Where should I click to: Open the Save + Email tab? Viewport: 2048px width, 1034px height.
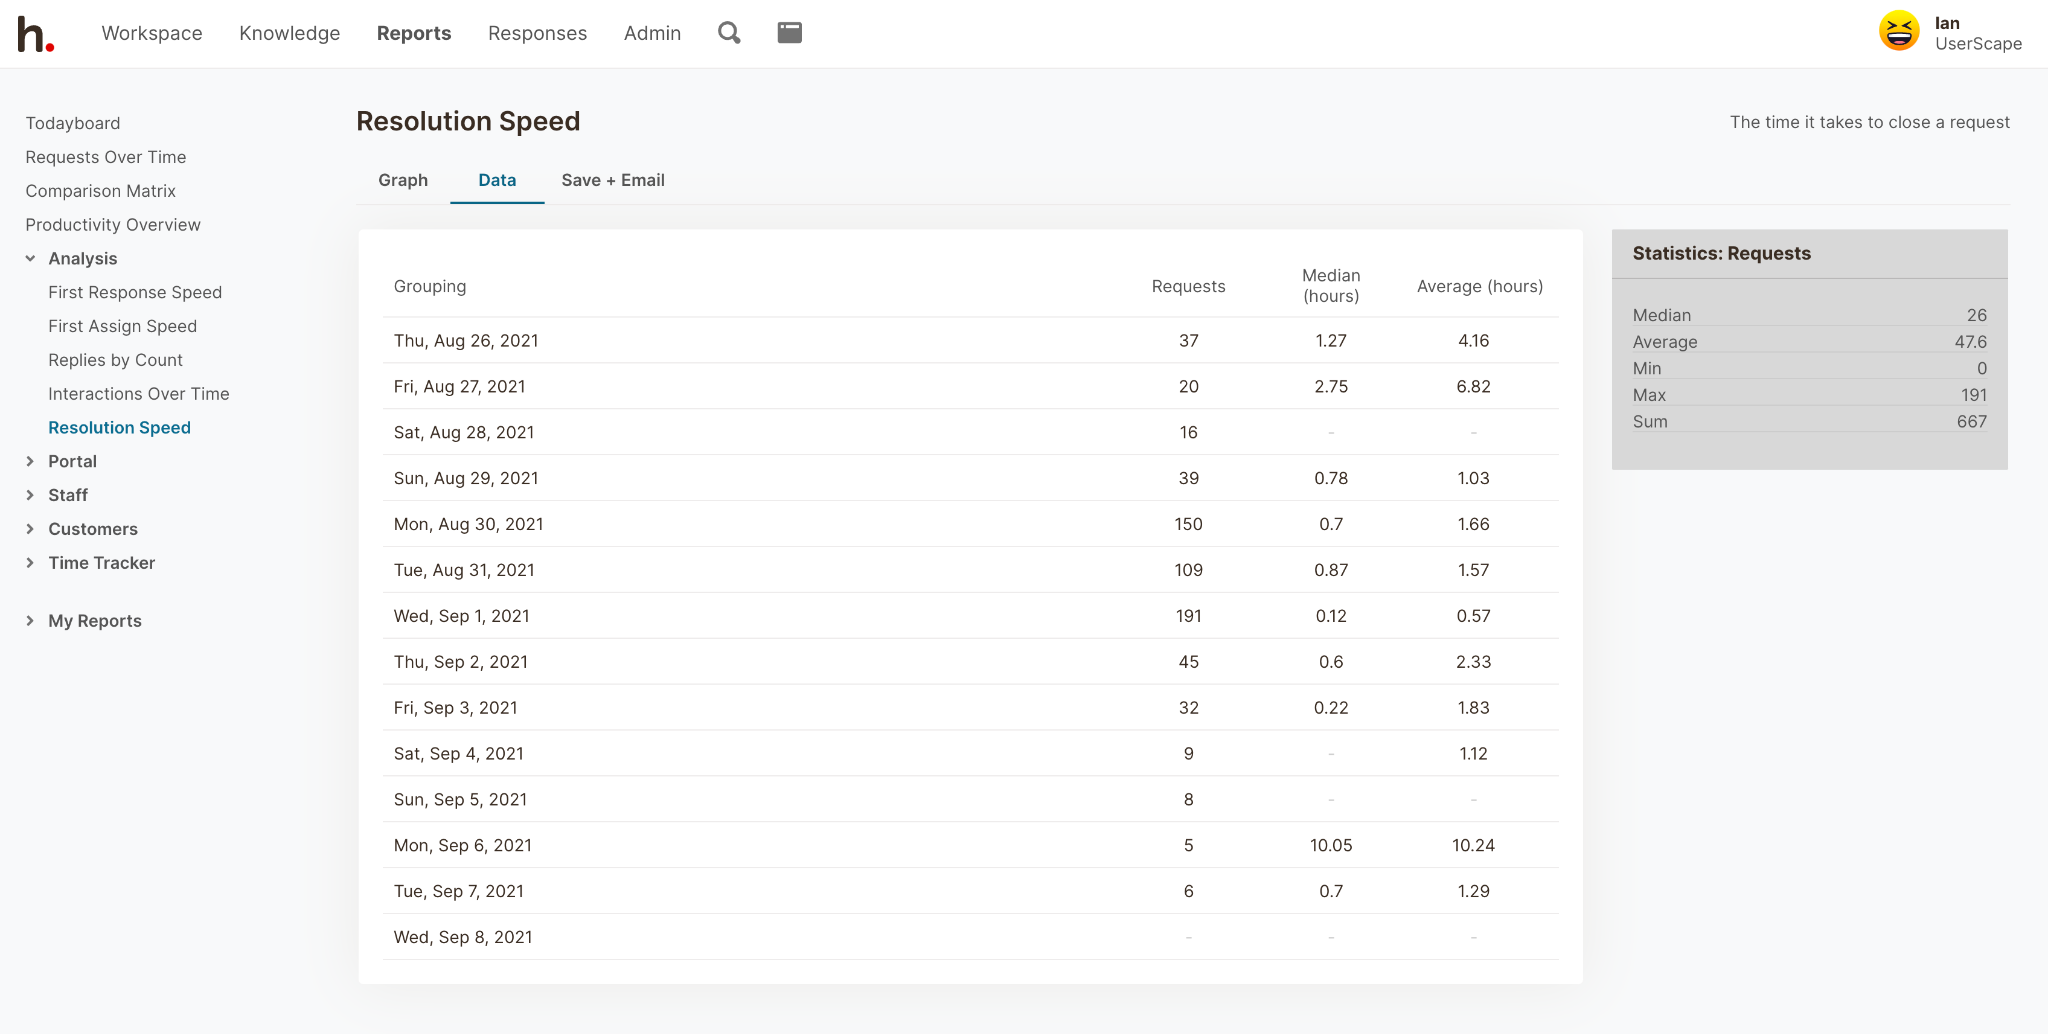point(612,180)
